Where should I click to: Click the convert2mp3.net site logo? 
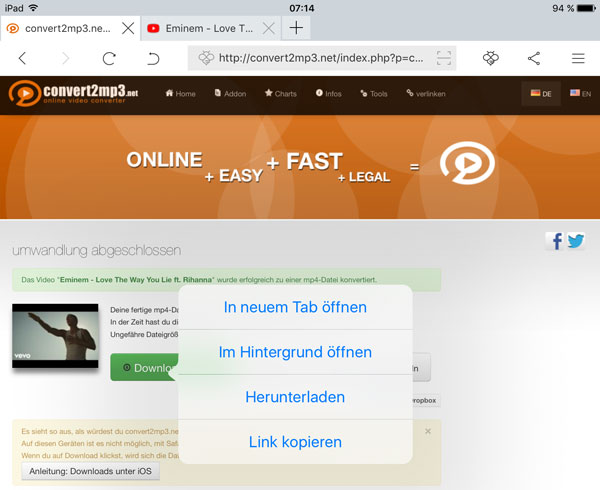73,93
